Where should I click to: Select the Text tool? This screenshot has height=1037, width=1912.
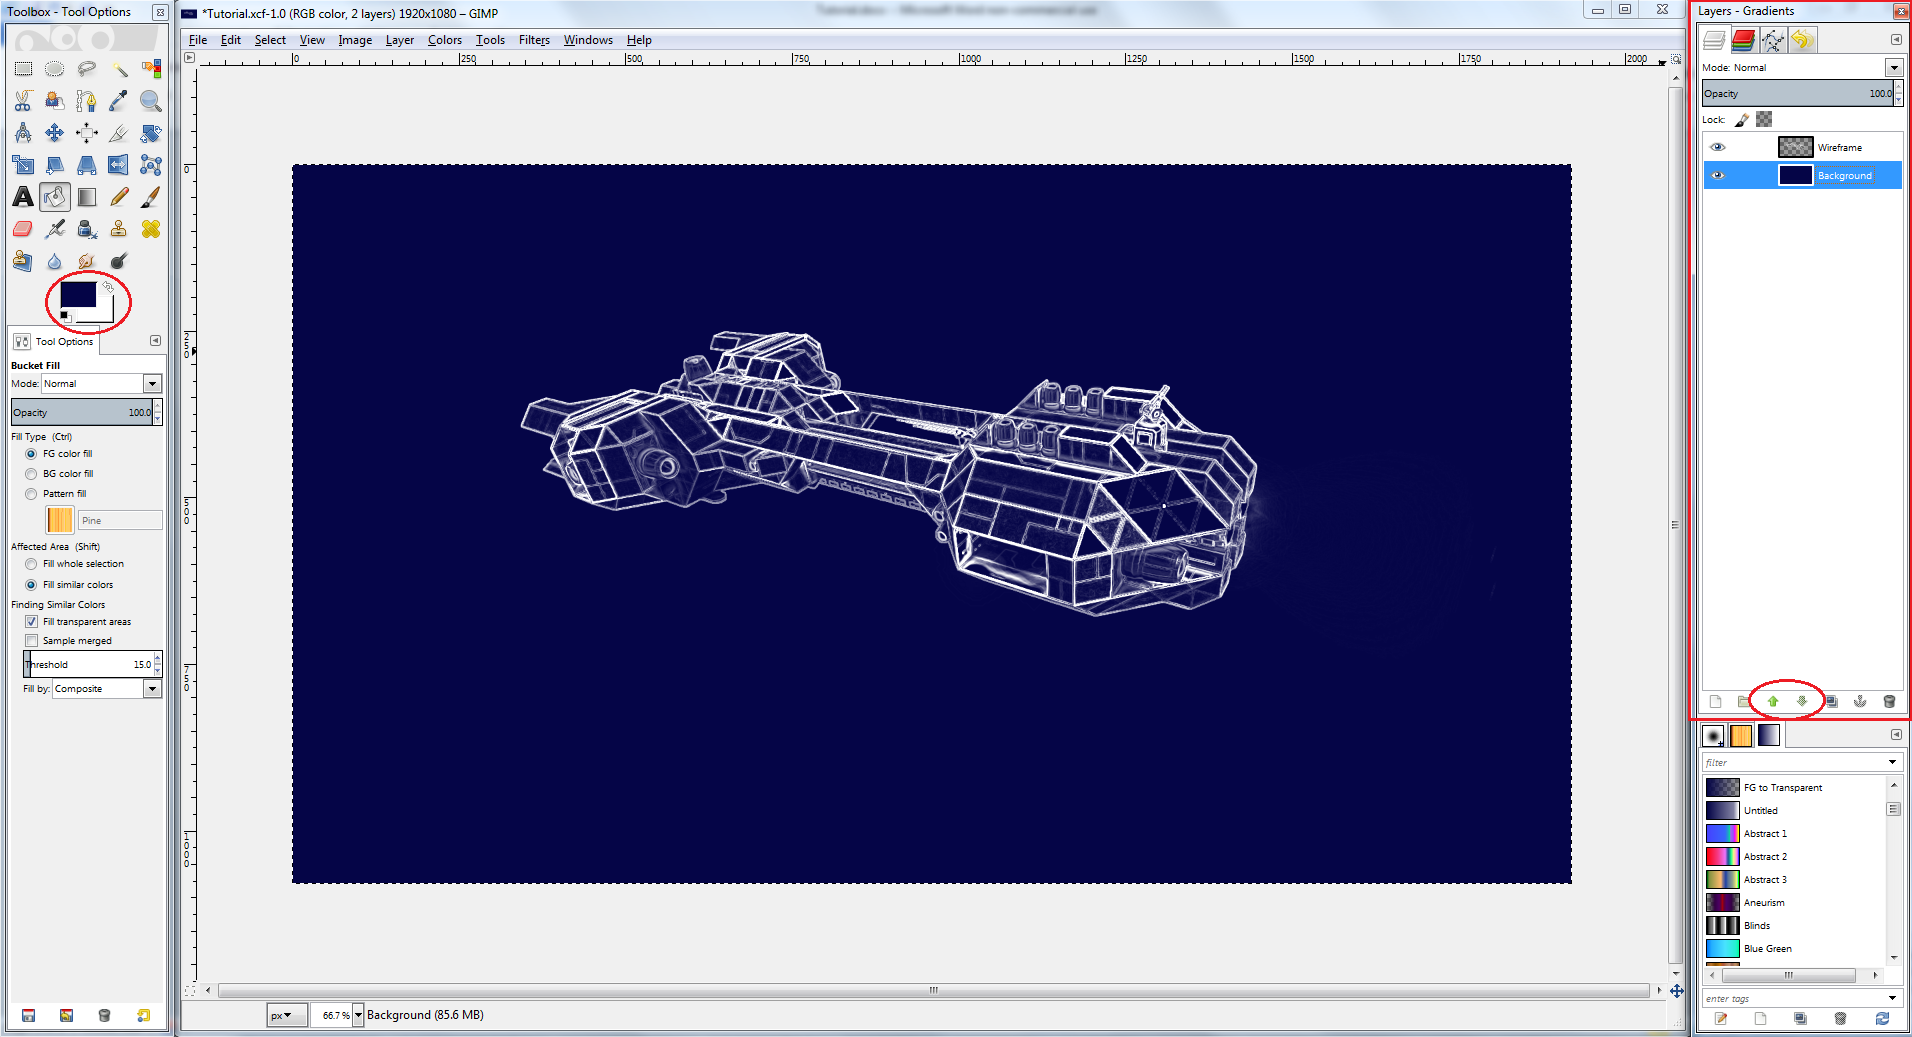(x=23, y=197)
